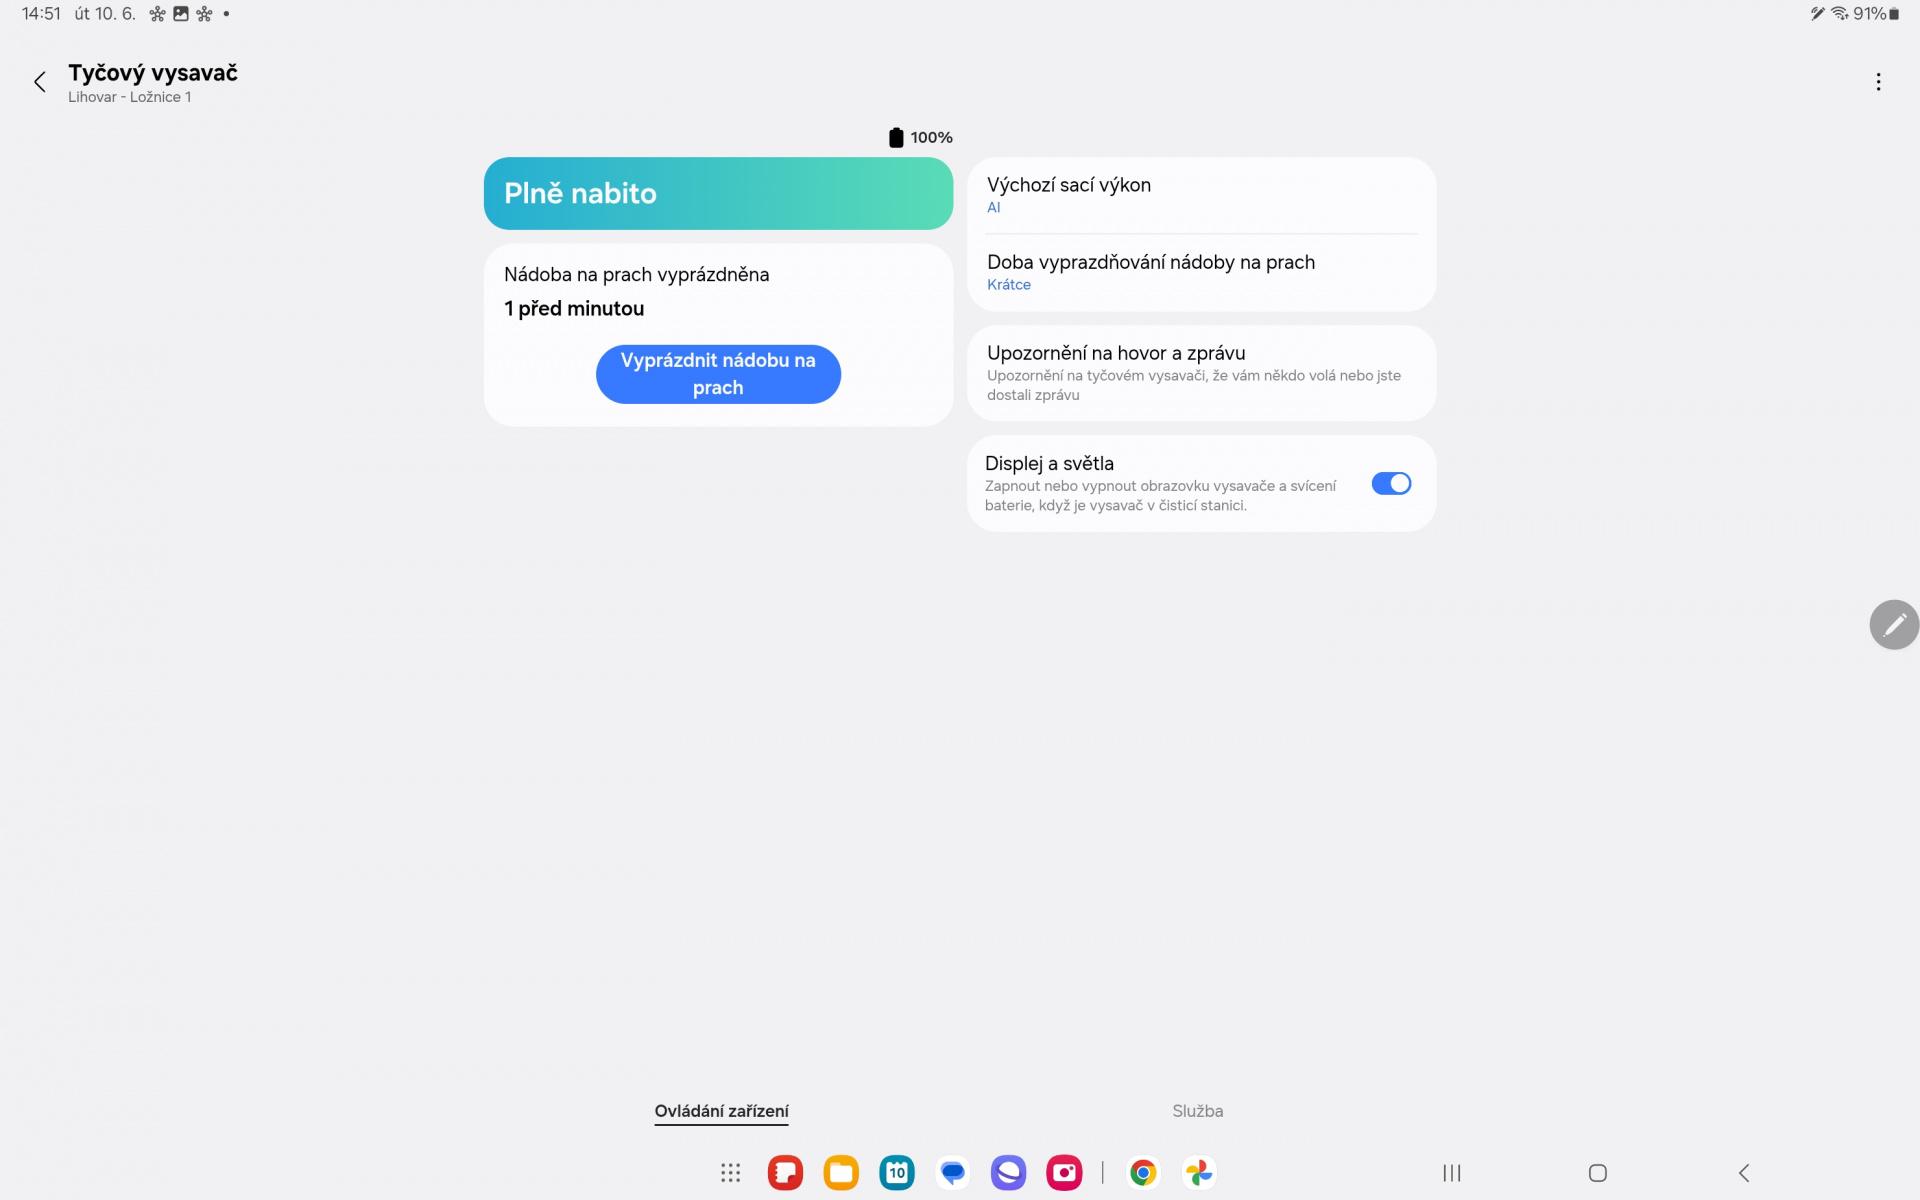
Task: Toggle the Displej a světla switch
Action: [x=1391, y=484]
